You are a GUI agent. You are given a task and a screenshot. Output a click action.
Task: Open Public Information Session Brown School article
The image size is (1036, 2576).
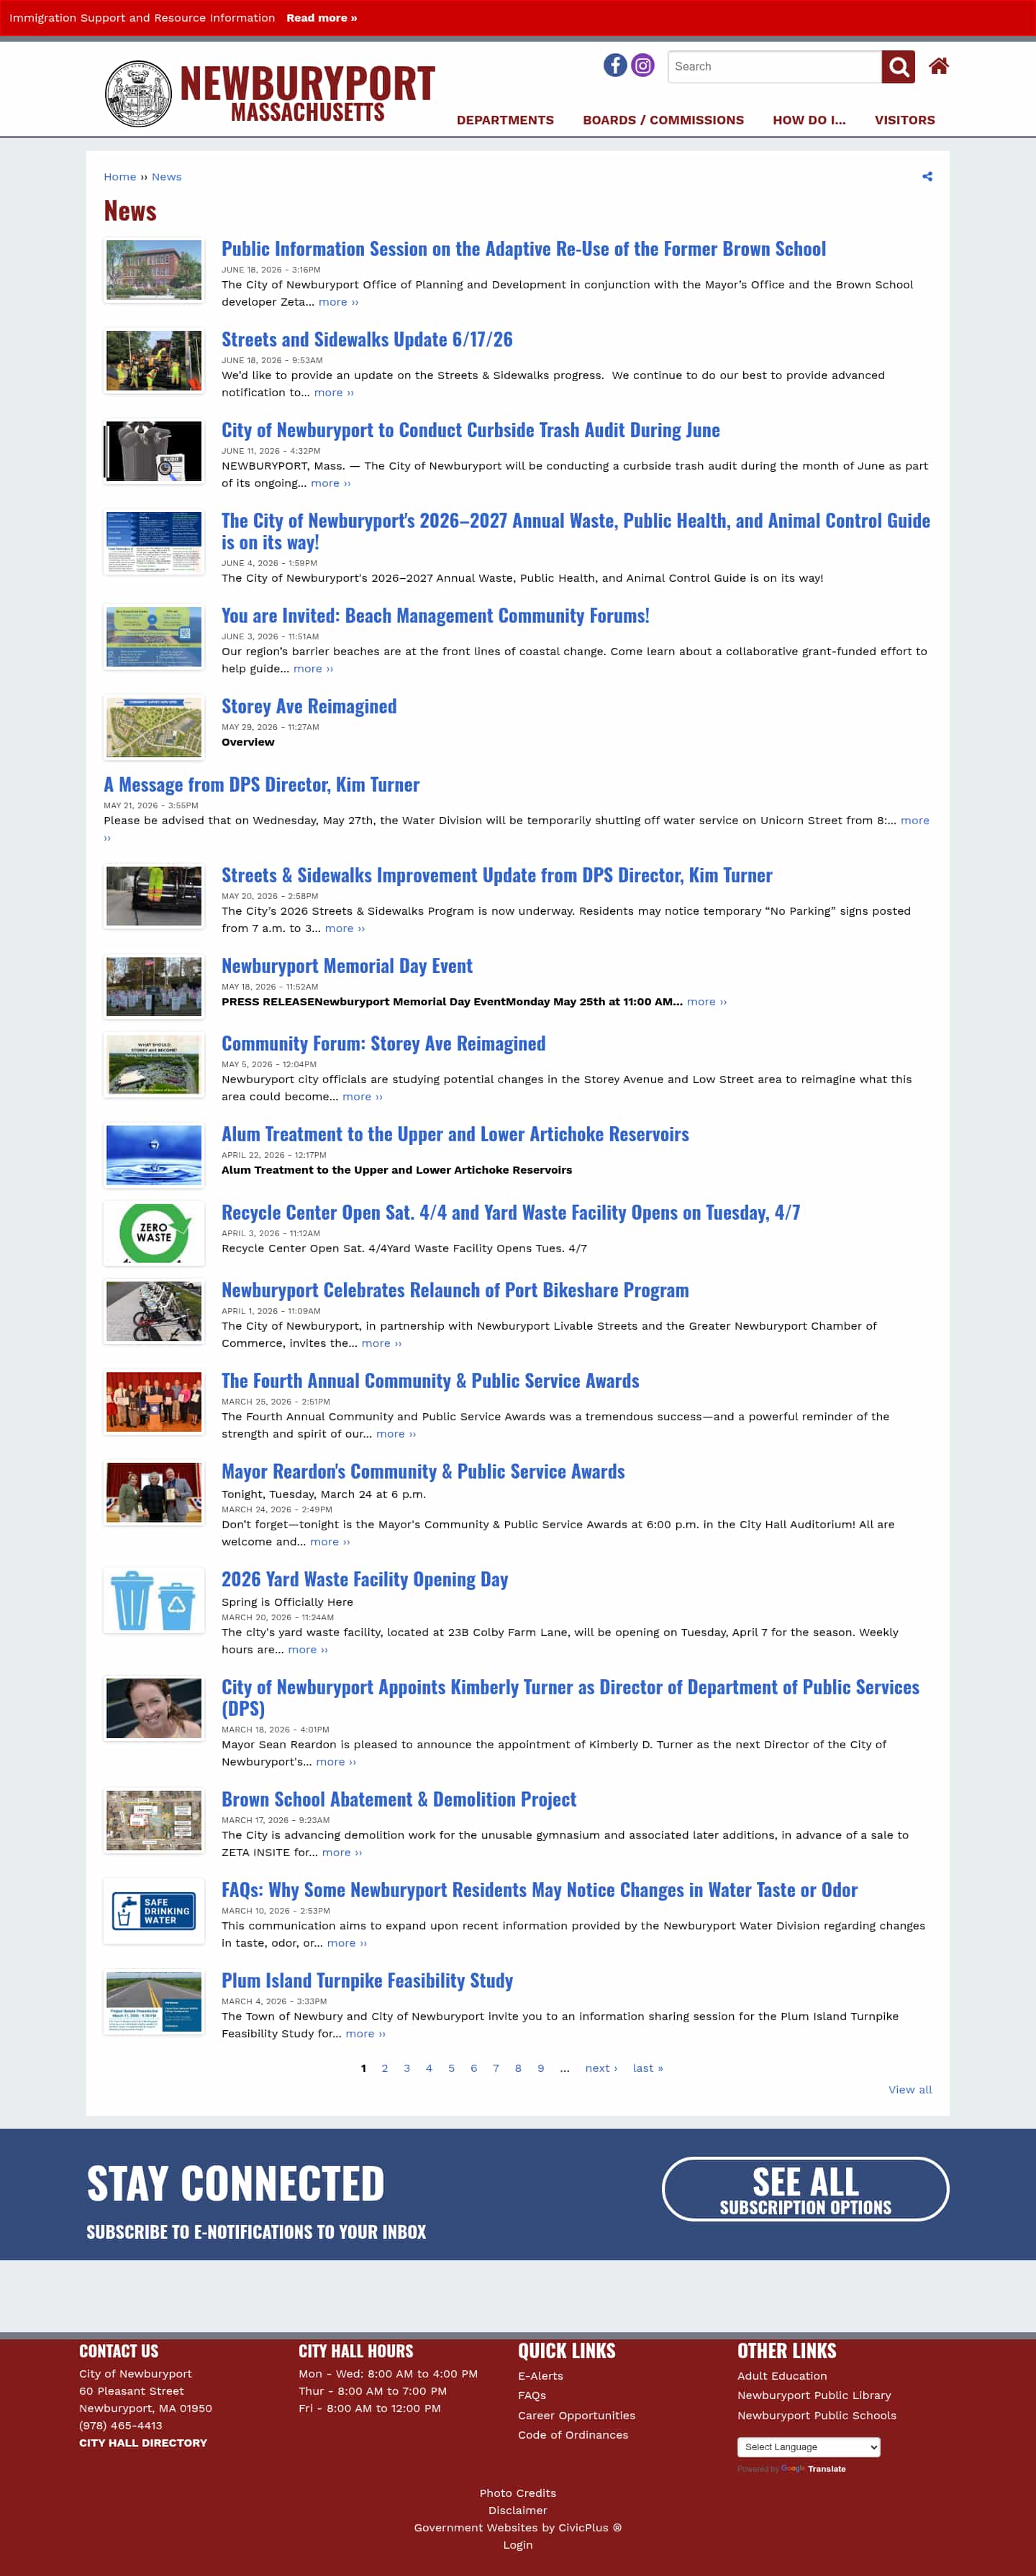click(523, 249)
